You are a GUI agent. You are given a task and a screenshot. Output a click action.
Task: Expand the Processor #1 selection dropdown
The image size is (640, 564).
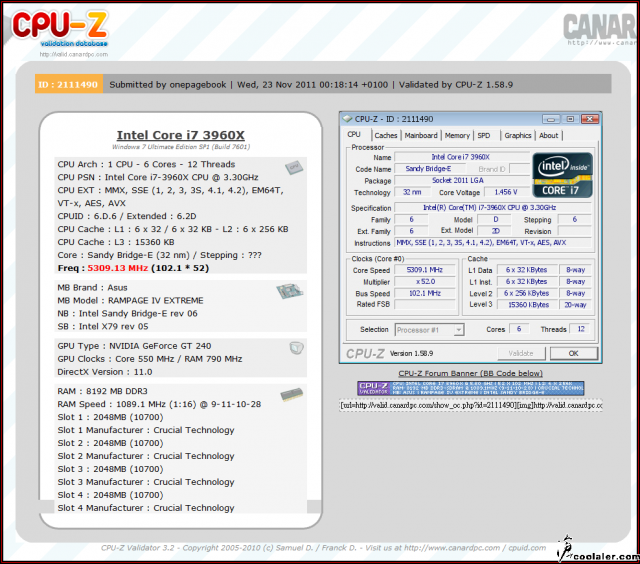coord(459,330)
